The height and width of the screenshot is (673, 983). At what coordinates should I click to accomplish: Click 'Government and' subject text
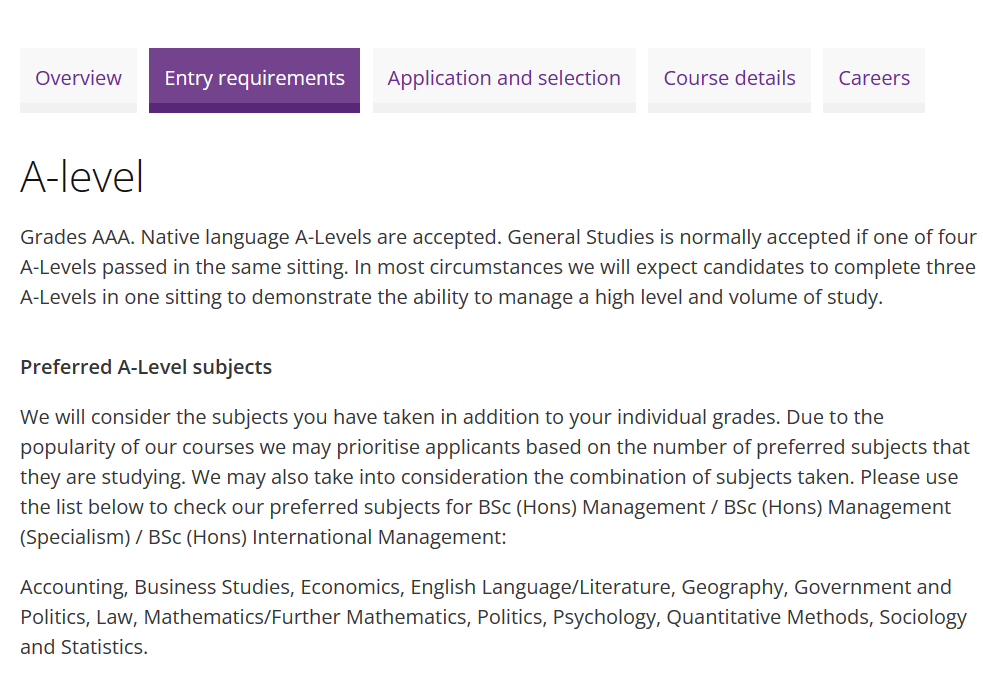(873, 587)
